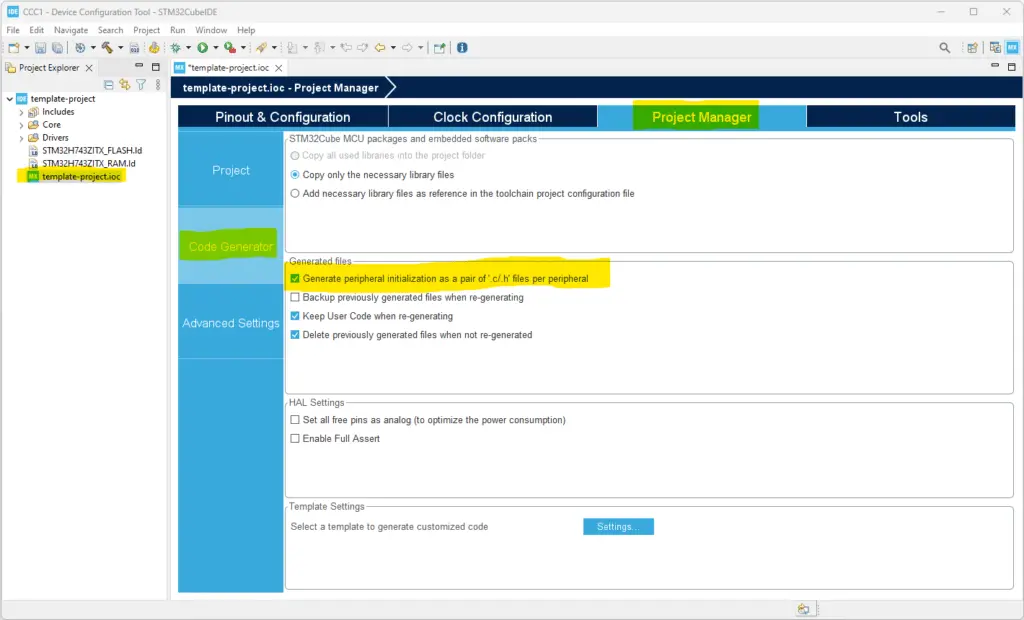
Task: Click the Collapse All icon in Project Explorer
Action: (x=109, y=85)
